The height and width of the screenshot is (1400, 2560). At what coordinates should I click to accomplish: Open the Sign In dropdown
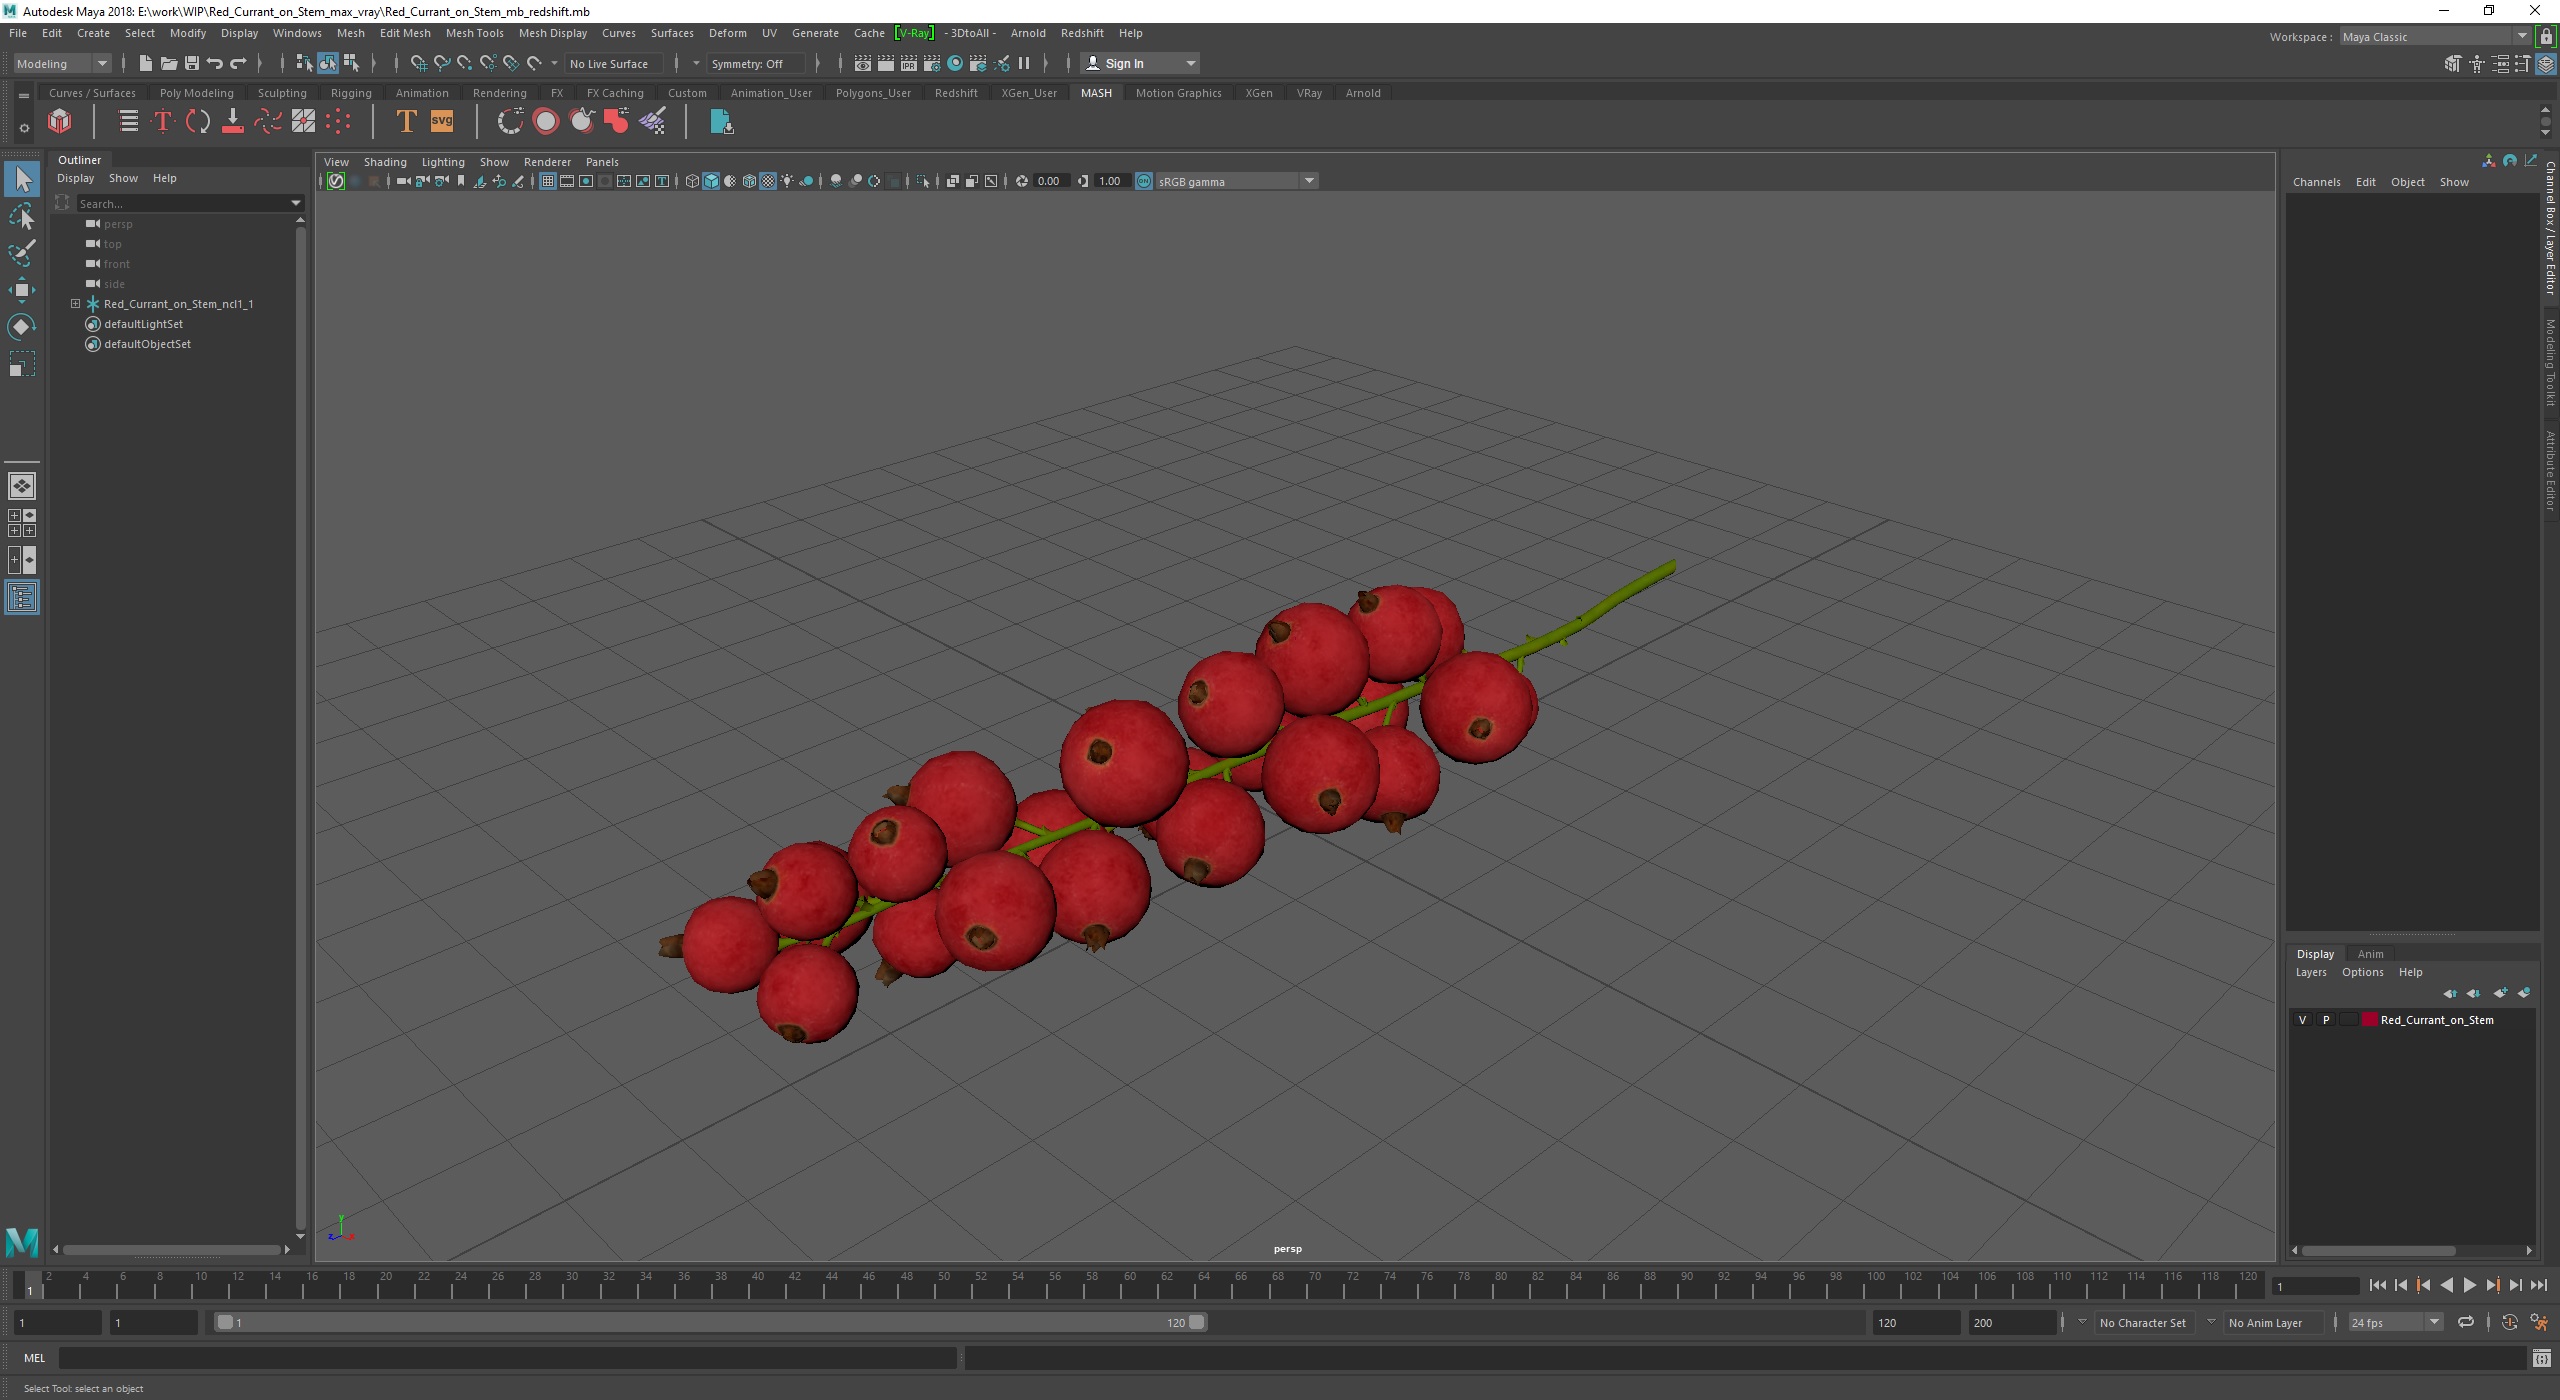(1140, 63)
